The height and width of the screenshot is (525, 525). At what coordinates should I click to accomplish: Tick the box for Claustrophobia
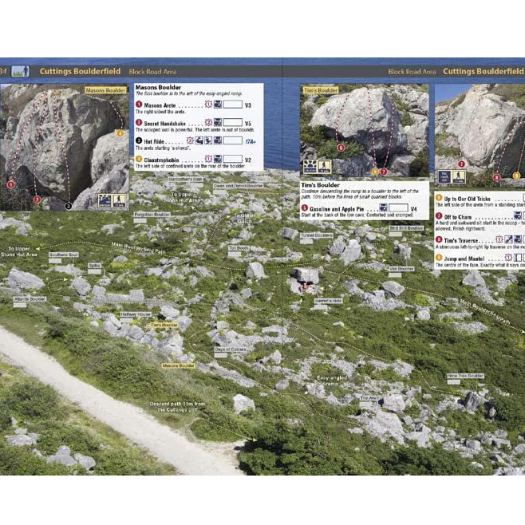(x=233, y=159)
